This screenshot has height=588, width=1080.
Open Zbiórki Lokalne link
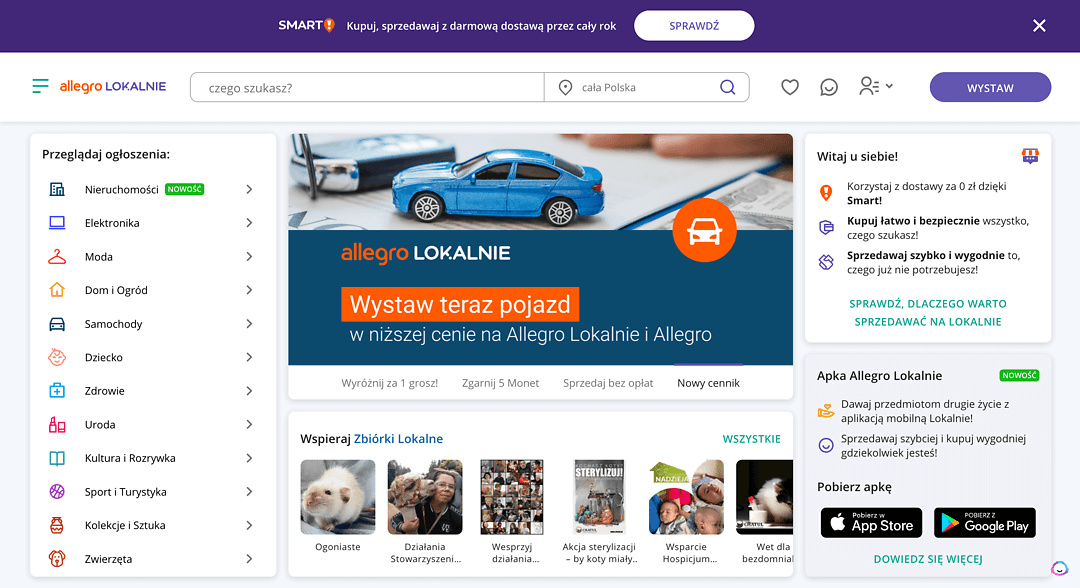click(398, 439)
